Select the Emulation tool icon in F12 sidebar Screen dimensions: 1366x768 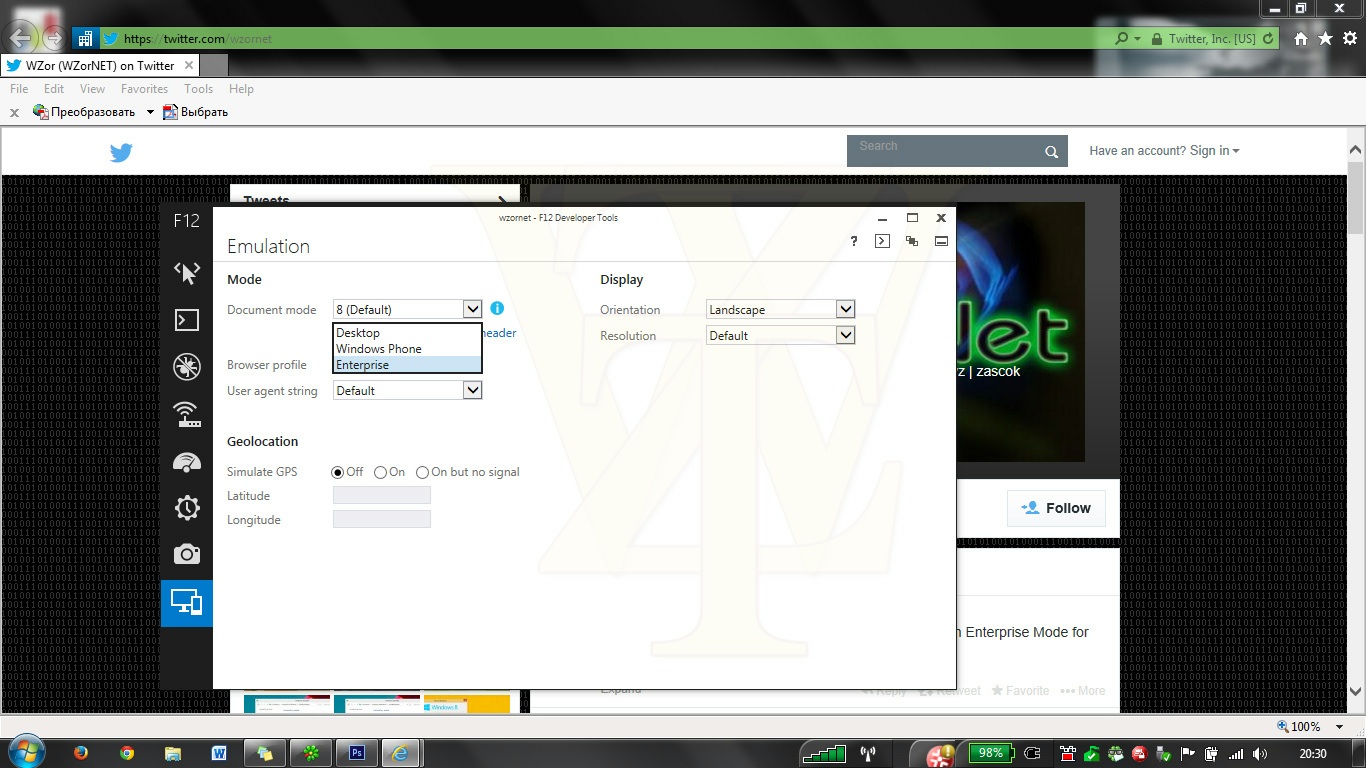click(187, 602)
